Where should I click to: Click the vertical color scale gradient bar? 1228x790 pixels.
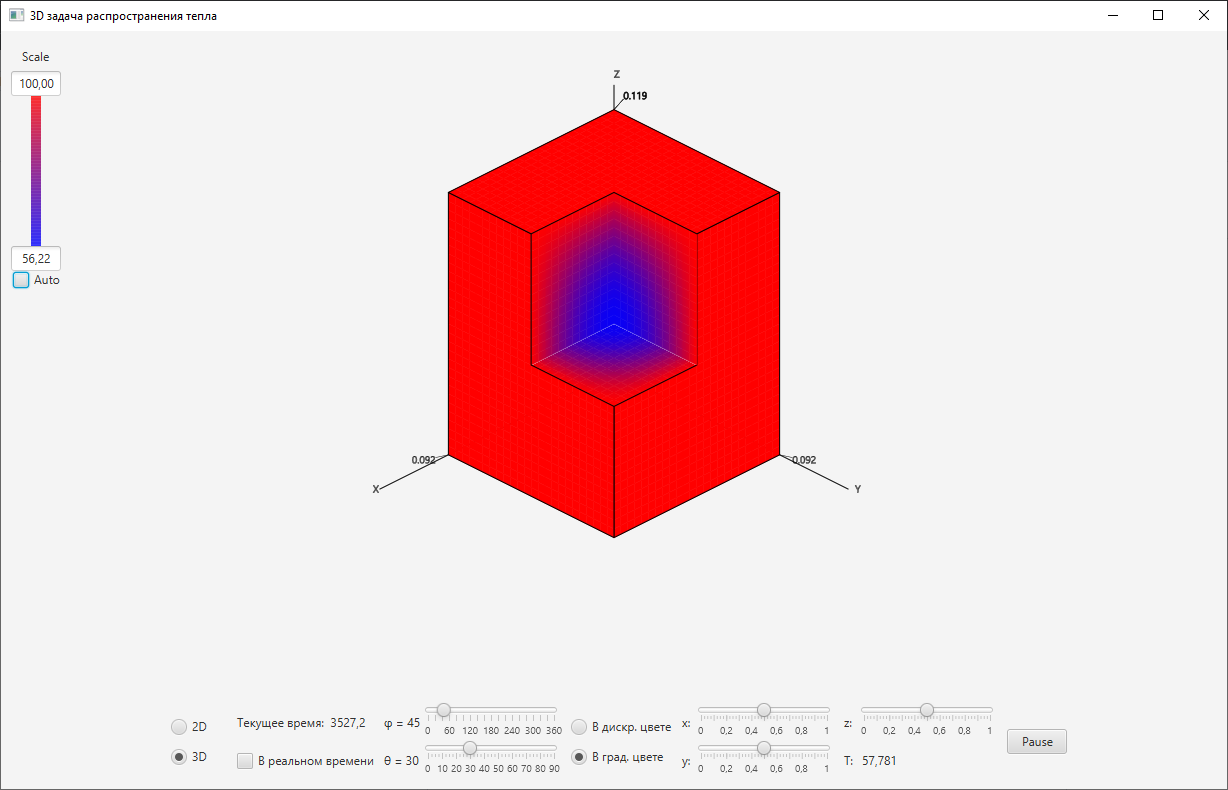click(x=36, y=170)
